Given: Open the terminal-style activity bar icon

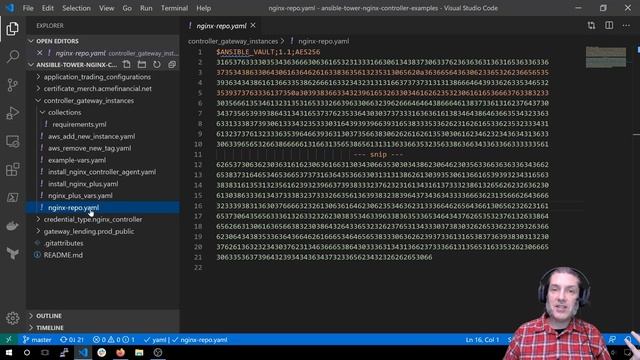Looking at the screenshot, I should point(12,198).
